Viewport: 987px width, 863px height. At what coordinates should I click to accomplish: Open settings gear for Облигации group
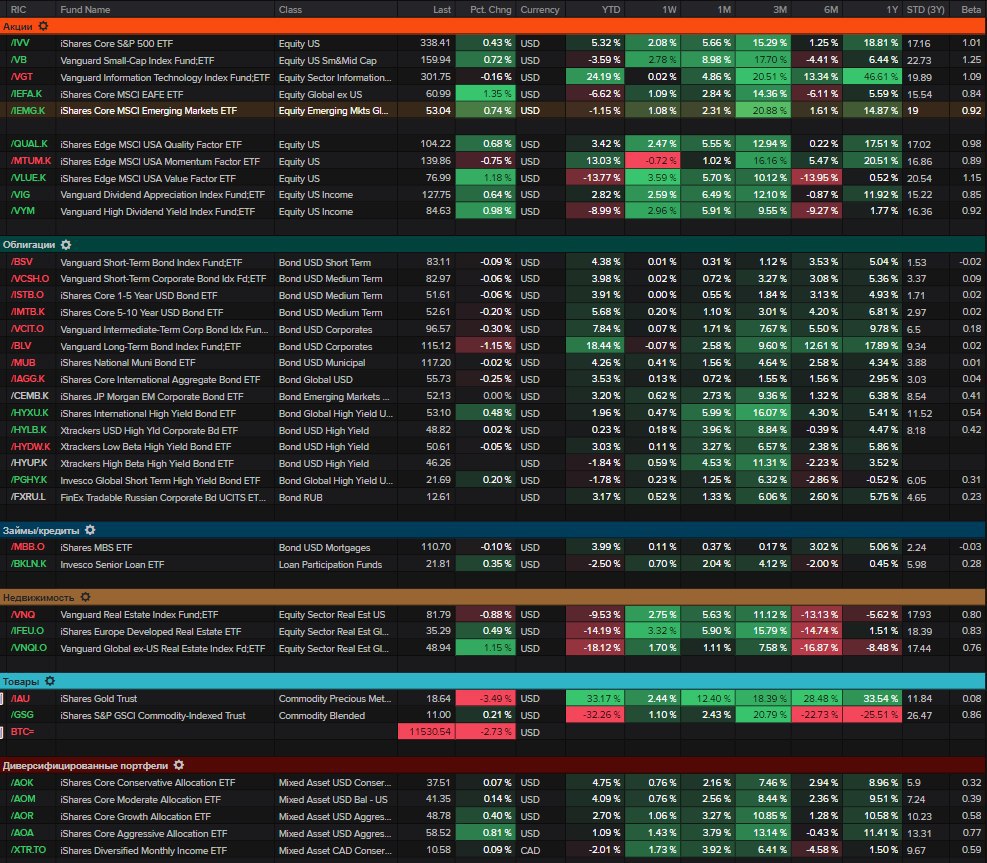click(66, 244)
